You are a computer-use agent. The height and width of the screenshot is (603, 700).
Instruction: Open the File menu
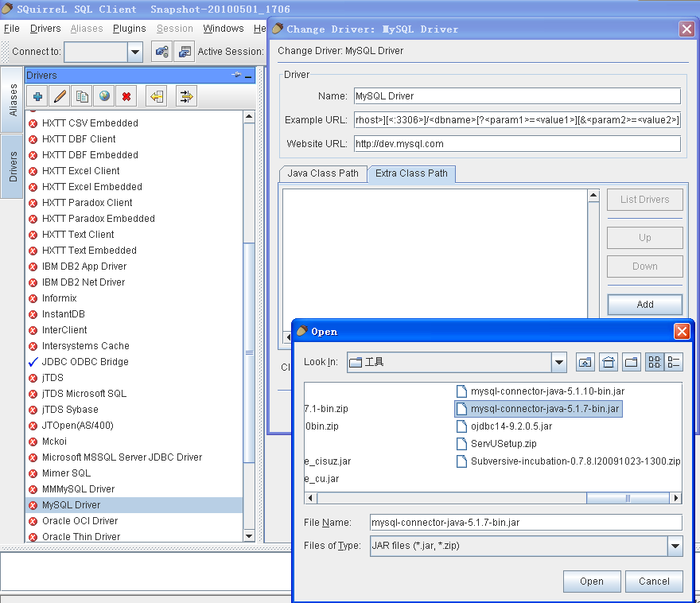[x=12, y=29]
